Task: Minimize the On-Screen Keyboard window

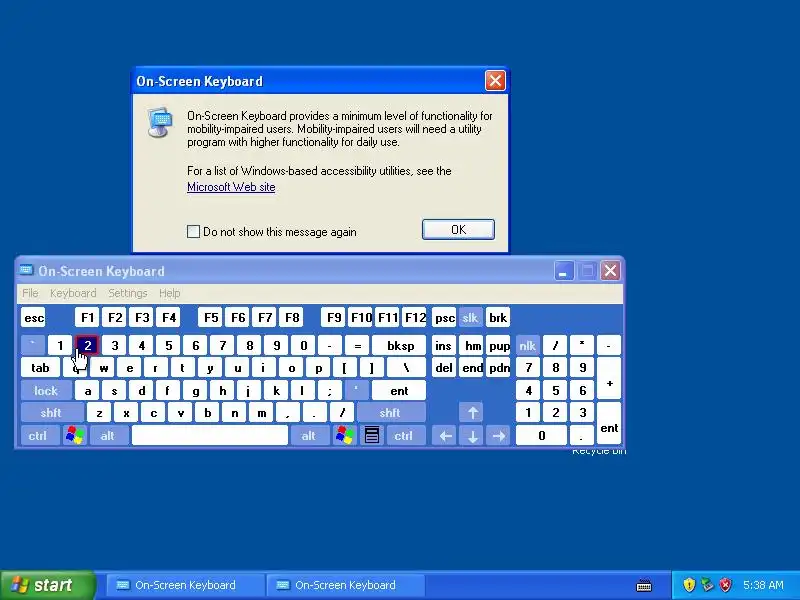Action: tap(564, 270)
